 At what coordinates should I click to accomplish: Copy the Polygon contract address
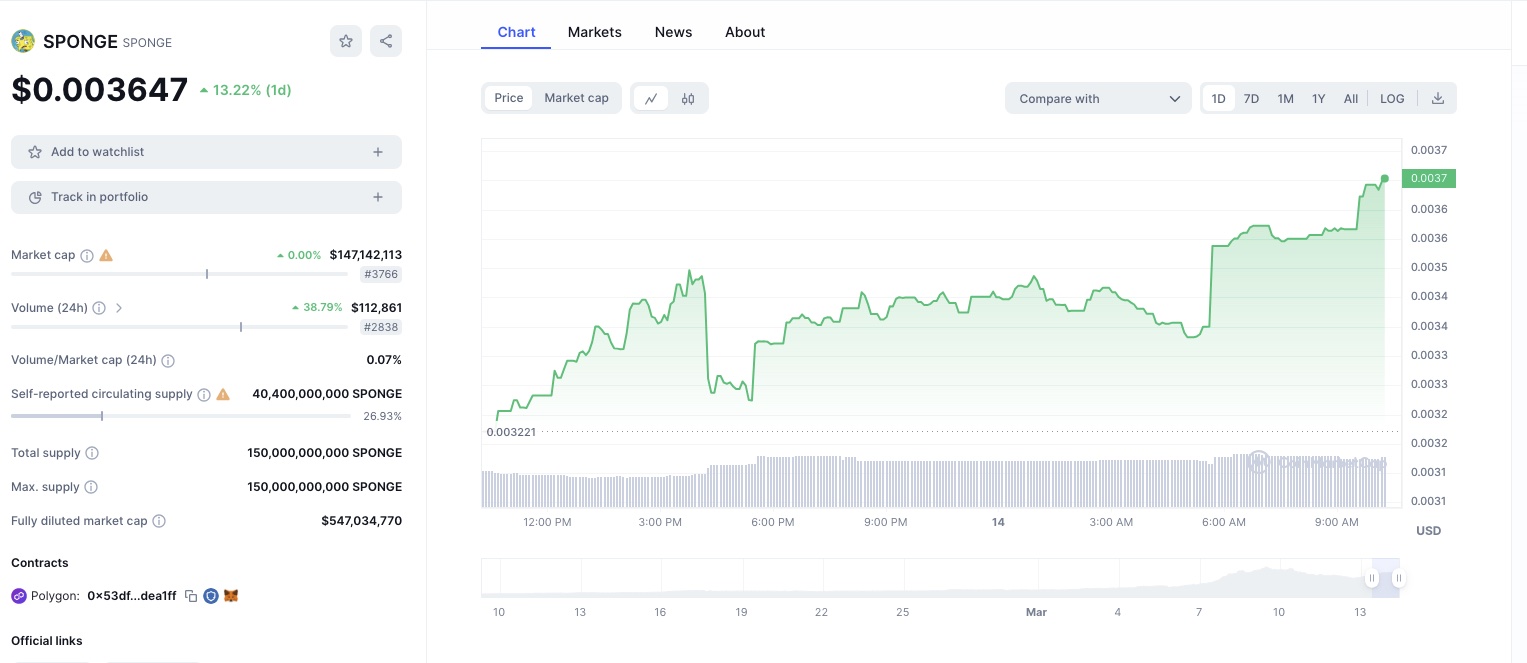coord(191,596)
